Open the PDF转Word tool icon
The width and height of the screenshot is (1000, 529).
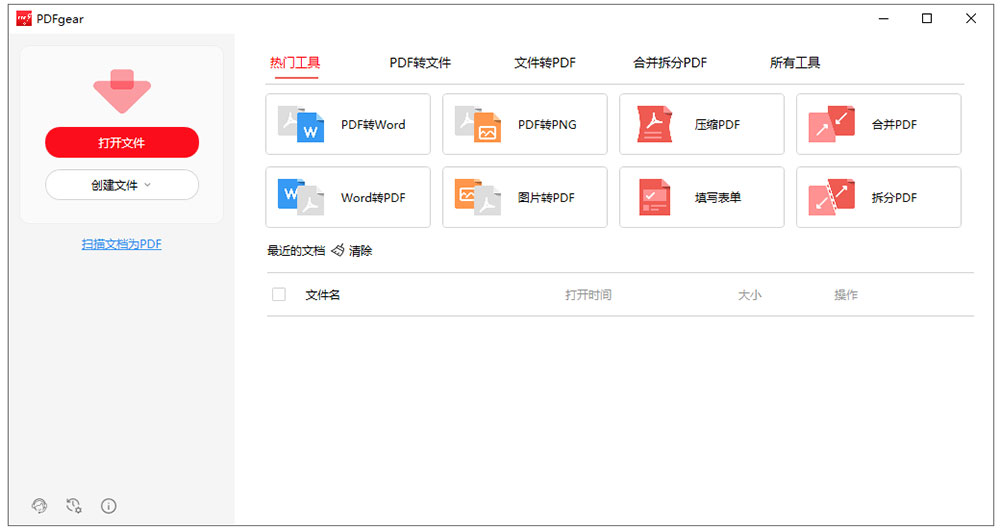[x=301, y=124]
